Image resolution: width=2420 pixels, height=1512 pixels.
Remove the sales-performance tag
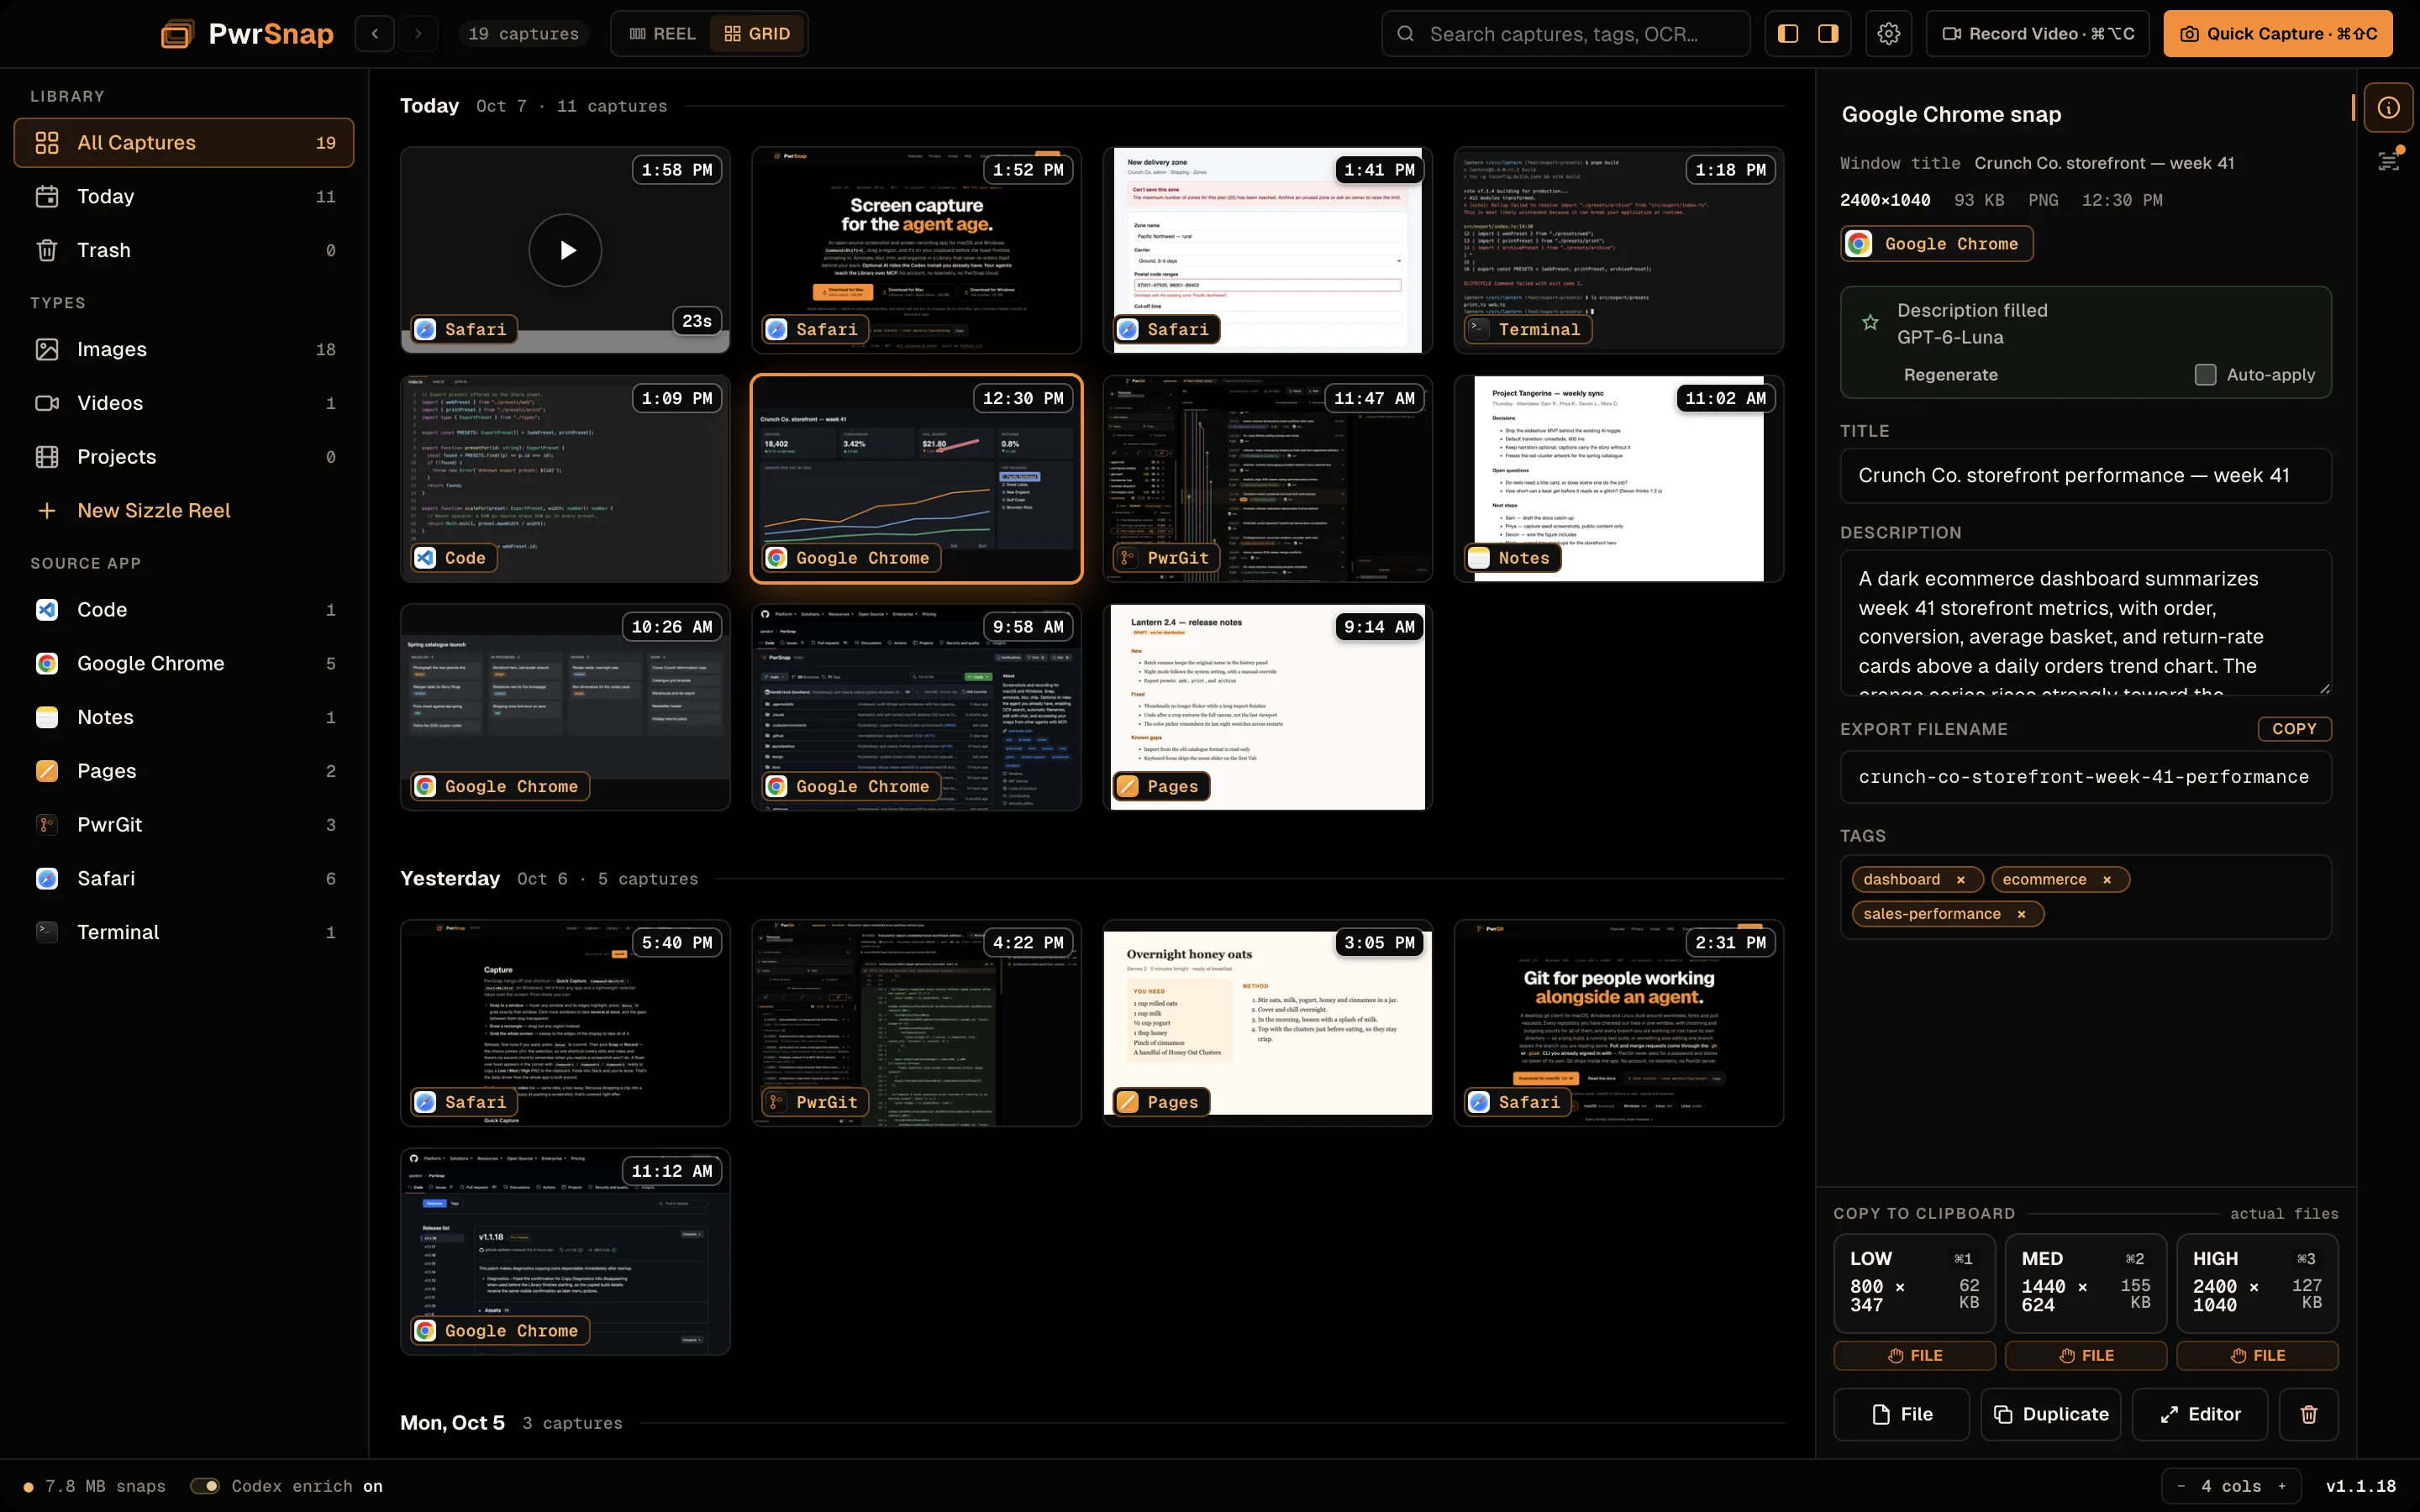click(x=2020, y=914)
